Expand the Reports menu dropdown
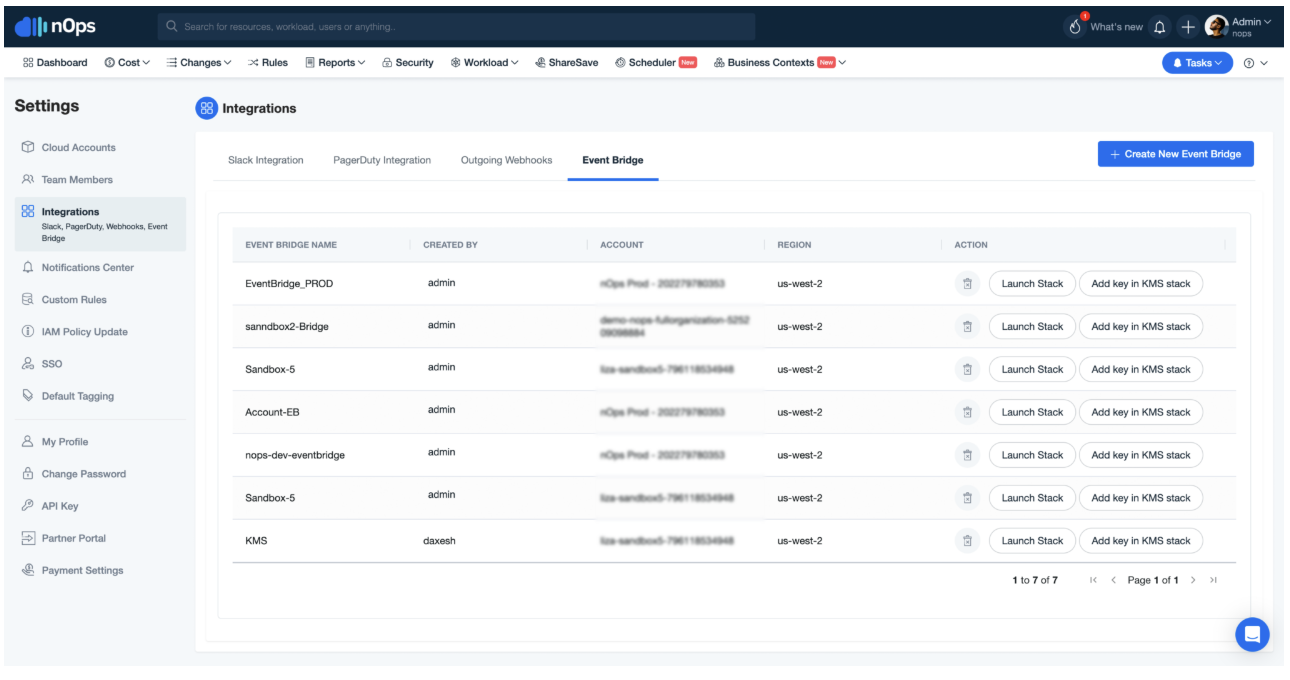The image size is (1290, 680). tap(335, 63)
